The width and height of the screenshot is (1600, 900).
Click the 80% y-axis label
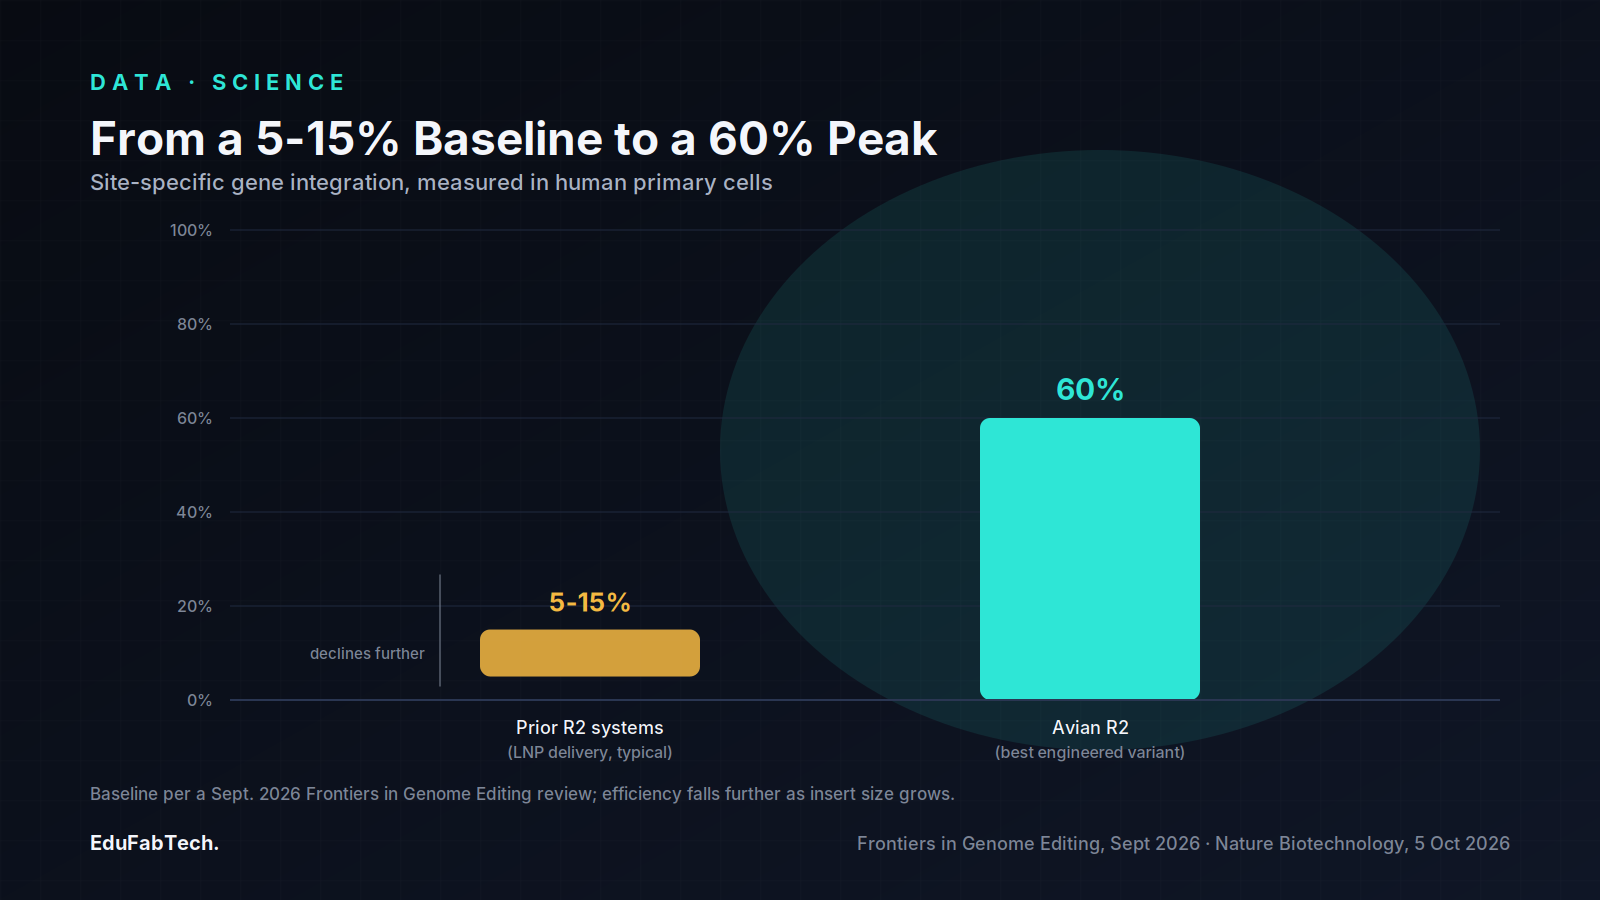click(194, 324)
